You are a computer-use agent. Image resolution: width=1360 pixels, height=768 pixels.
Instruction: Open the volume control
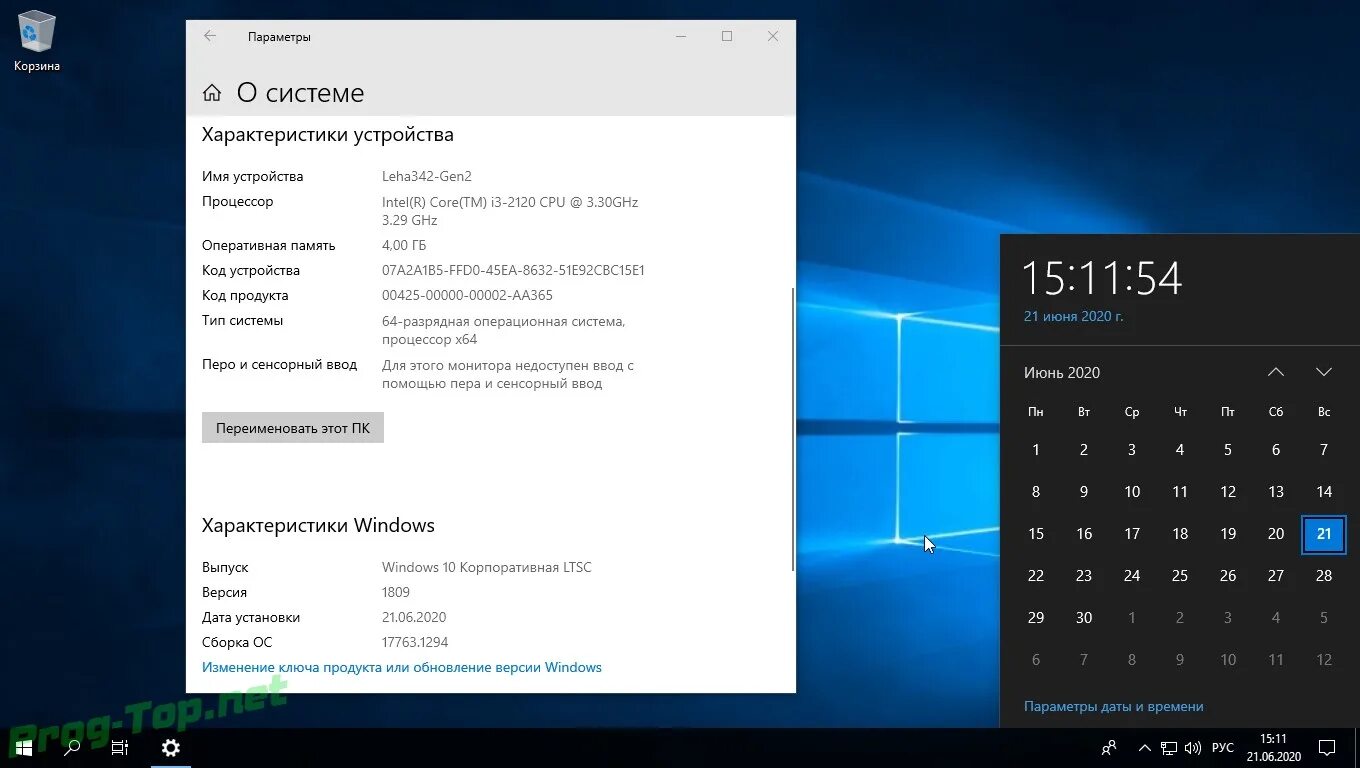coord(1192,747)
